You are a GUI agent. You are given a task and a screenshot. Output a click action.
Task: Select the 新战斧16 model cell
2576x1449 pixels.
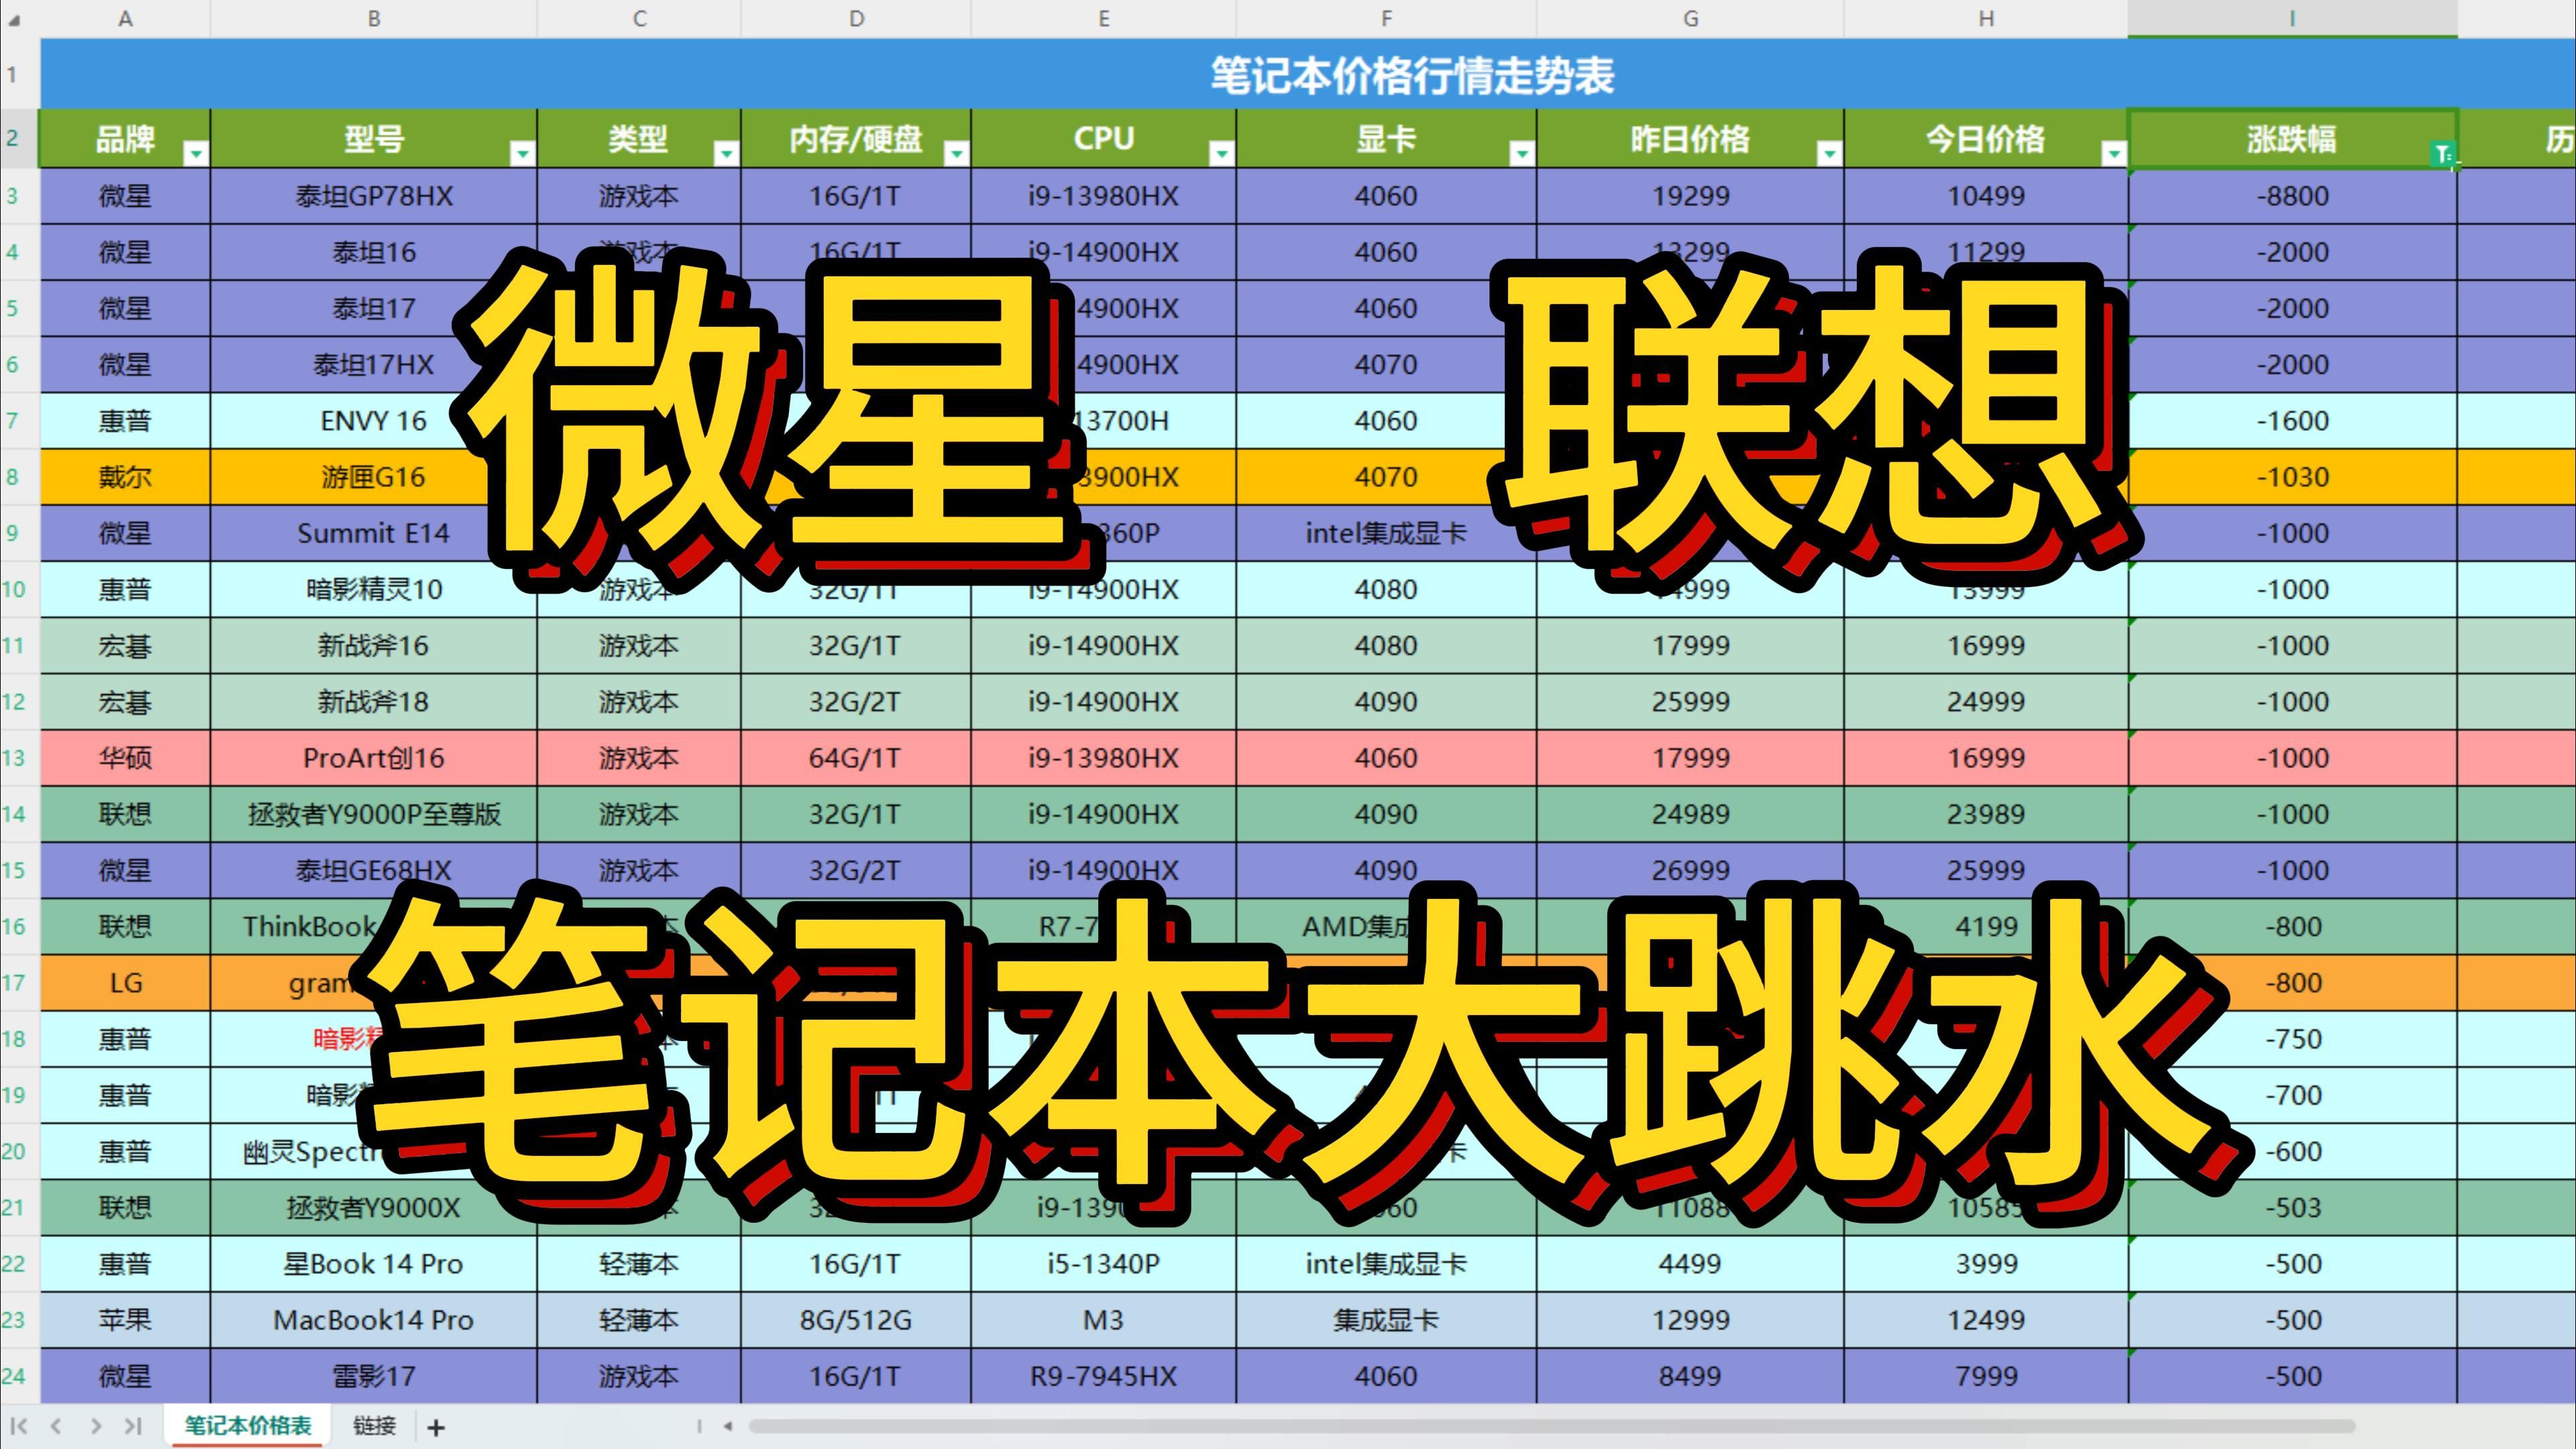373,645
